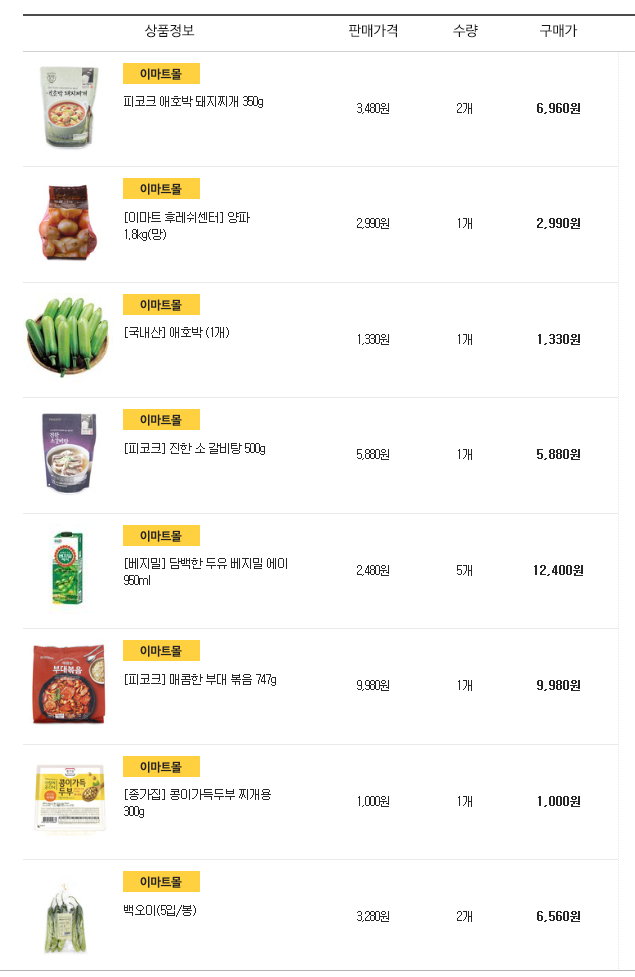Open the [종가집] 콩이가득두부 찌개용 link

tap(197, 795)
